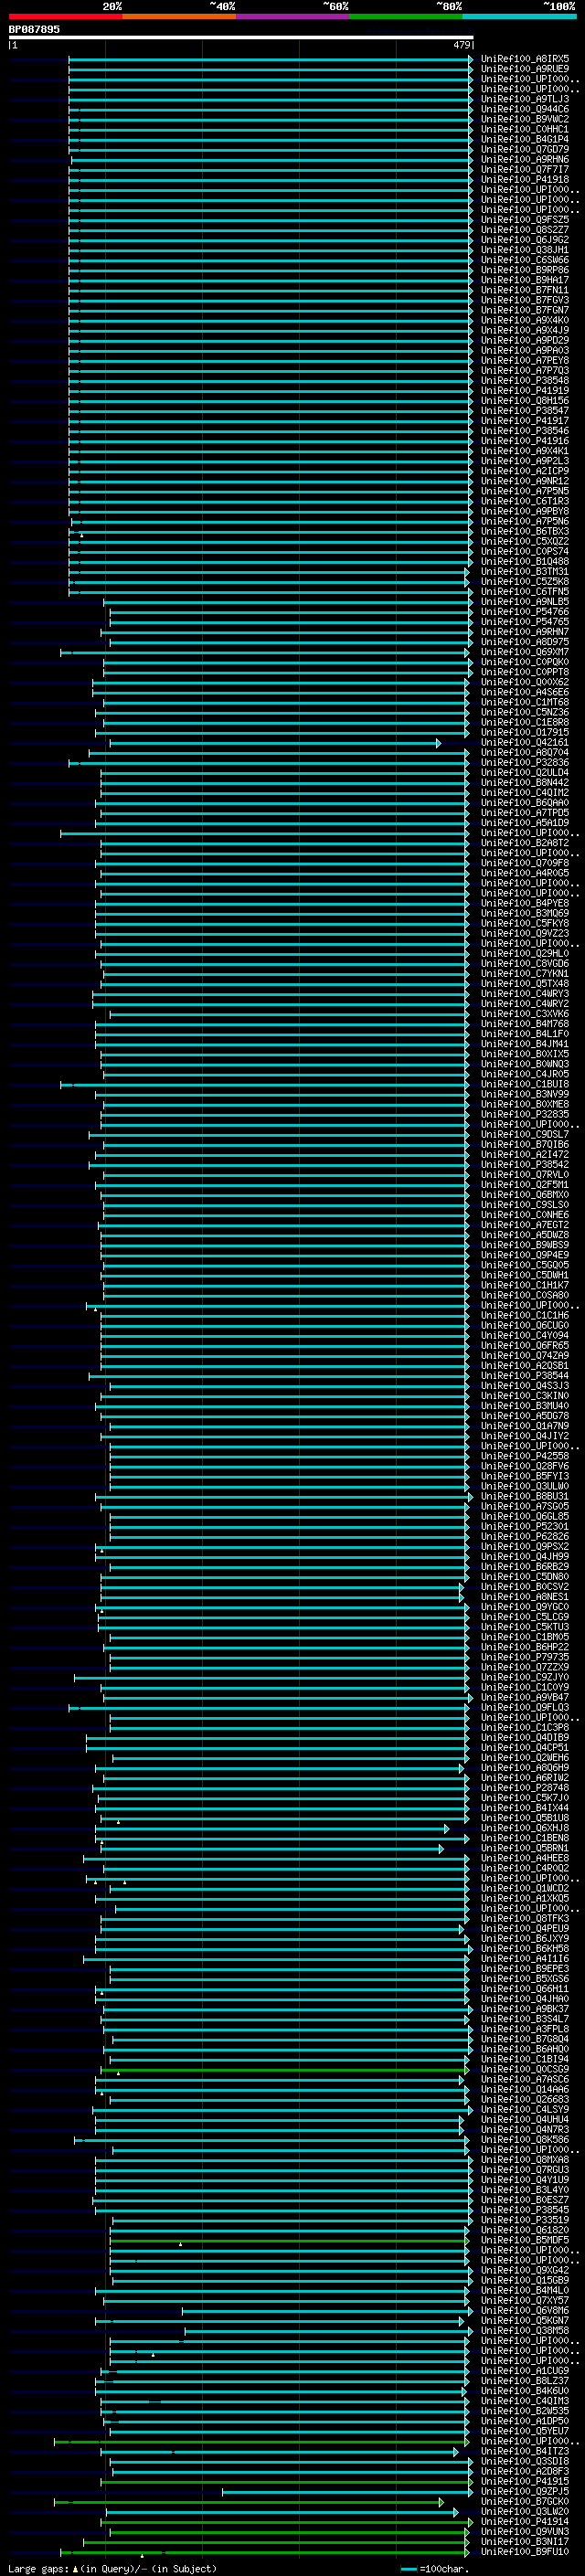Select the UniRef100_Q69XM7 label
The height and width of the screenshot is (2576, 585).
coord(524,652)
